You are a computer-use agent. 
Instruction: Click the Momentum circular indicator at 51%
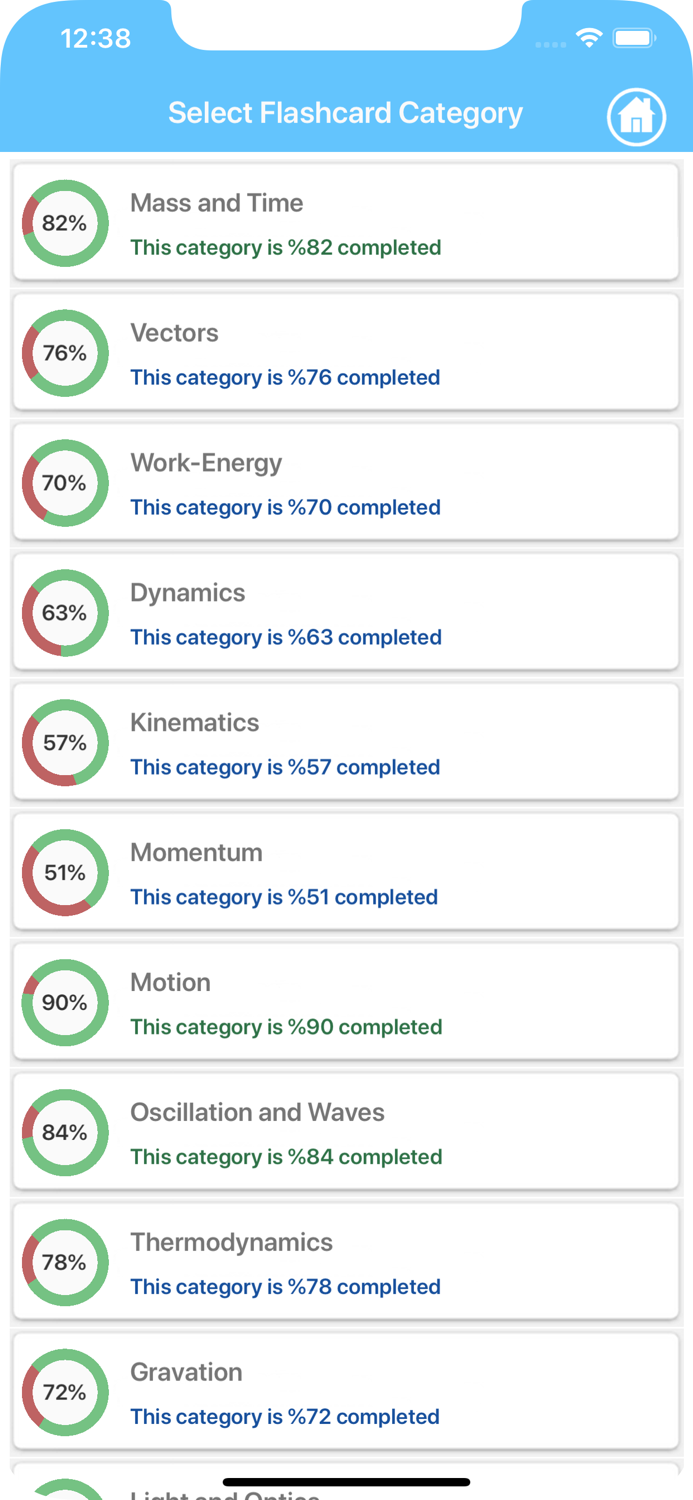tap(65, 872)
